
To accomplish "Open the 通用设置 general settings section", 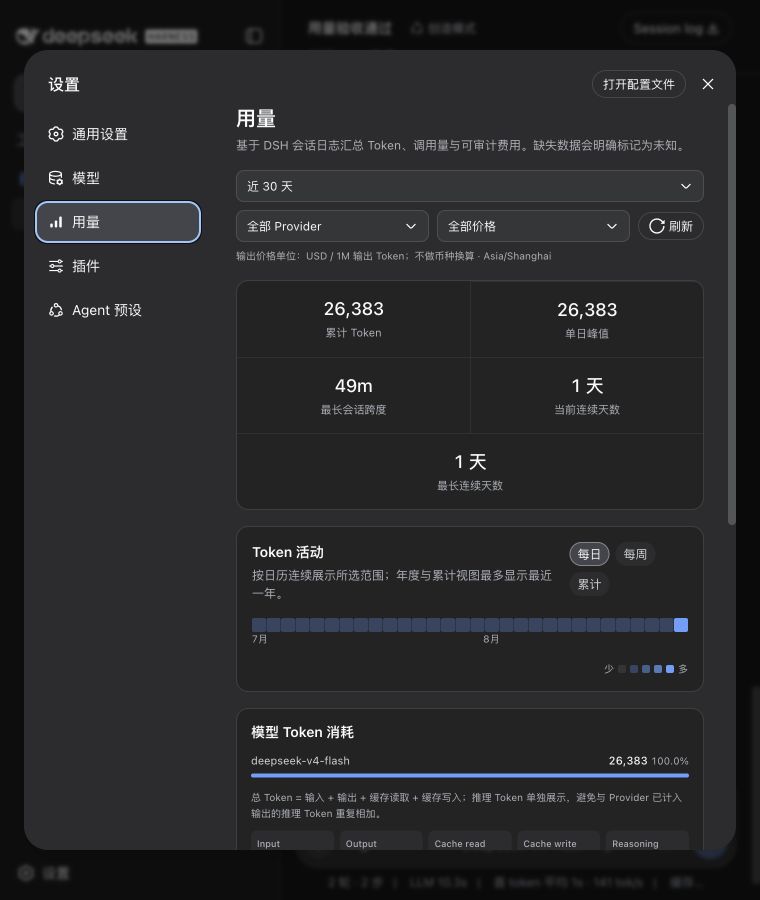I will [118, 134].
